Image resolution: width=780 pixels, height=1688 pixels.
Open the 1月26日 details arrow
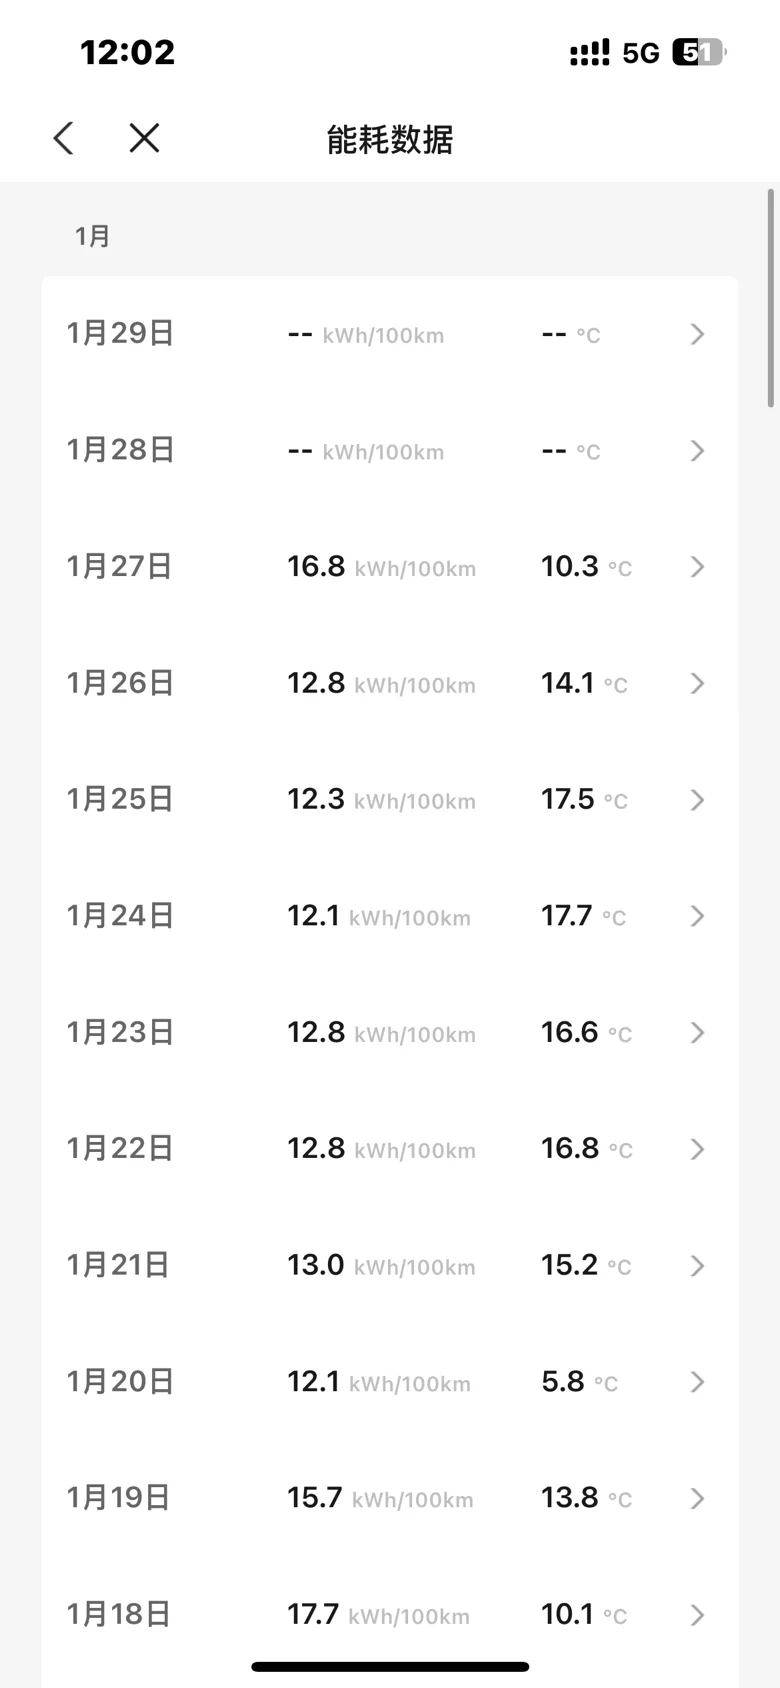(698, 683)
